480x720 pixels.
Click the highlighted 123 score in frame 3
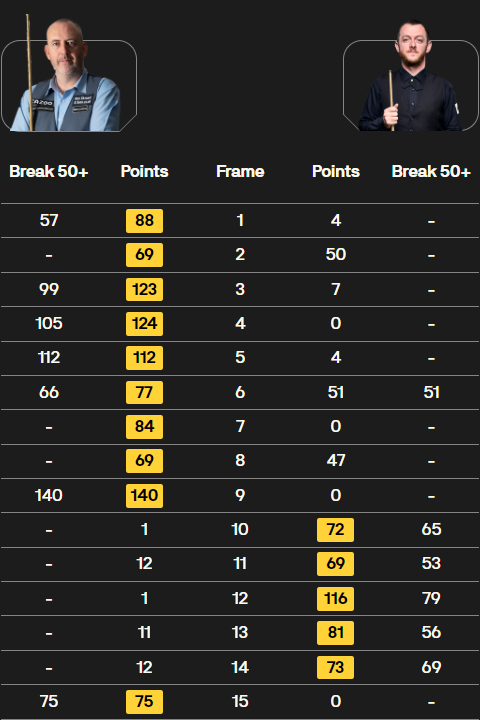(144, 289)
